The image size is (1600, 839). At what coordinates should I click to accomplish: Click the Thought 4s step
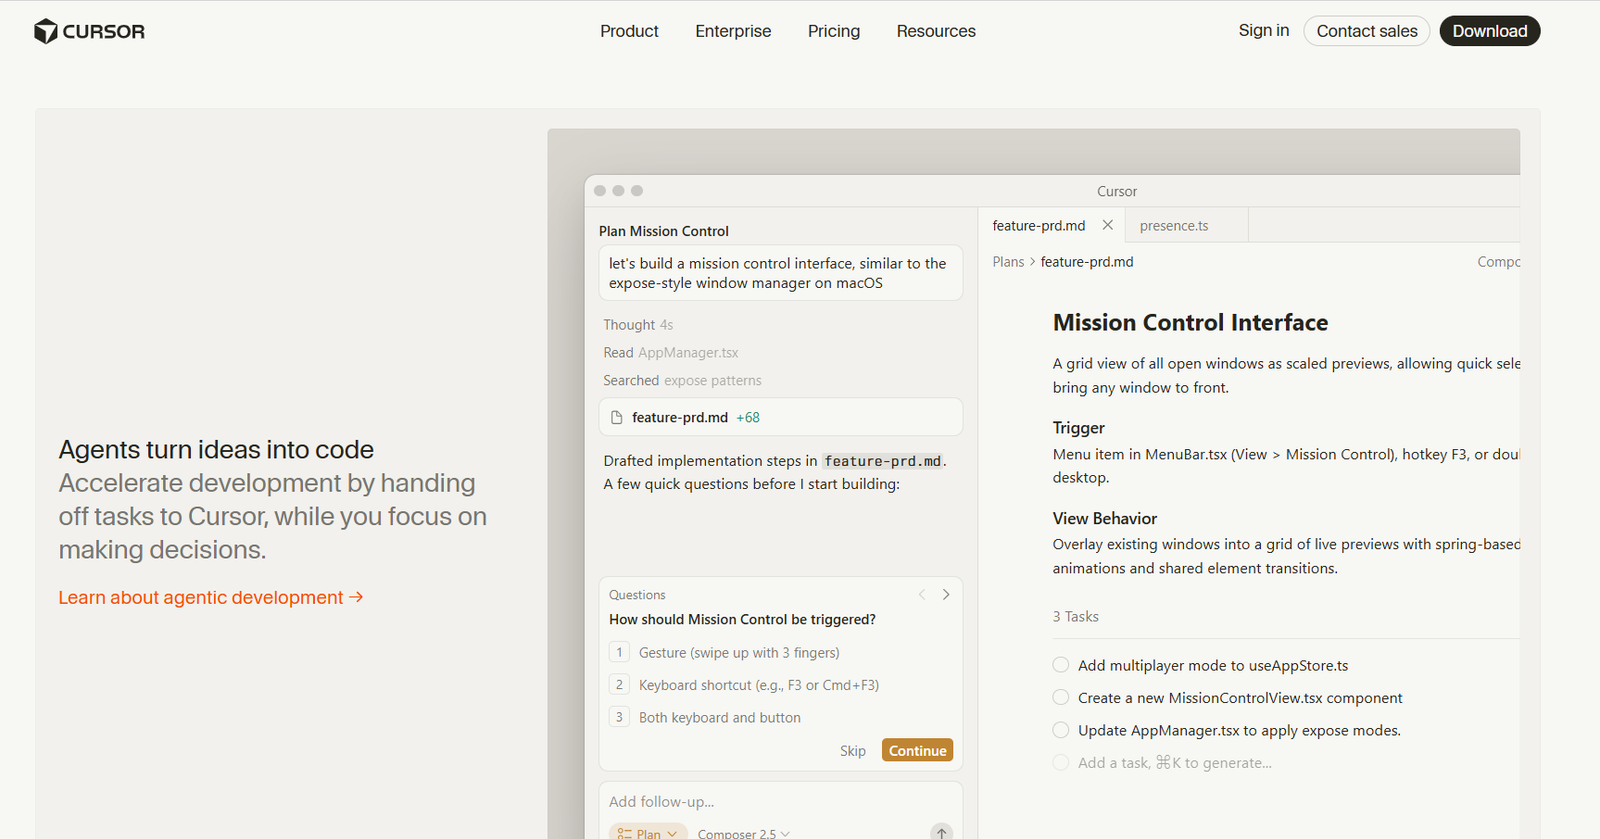[638, 325]
